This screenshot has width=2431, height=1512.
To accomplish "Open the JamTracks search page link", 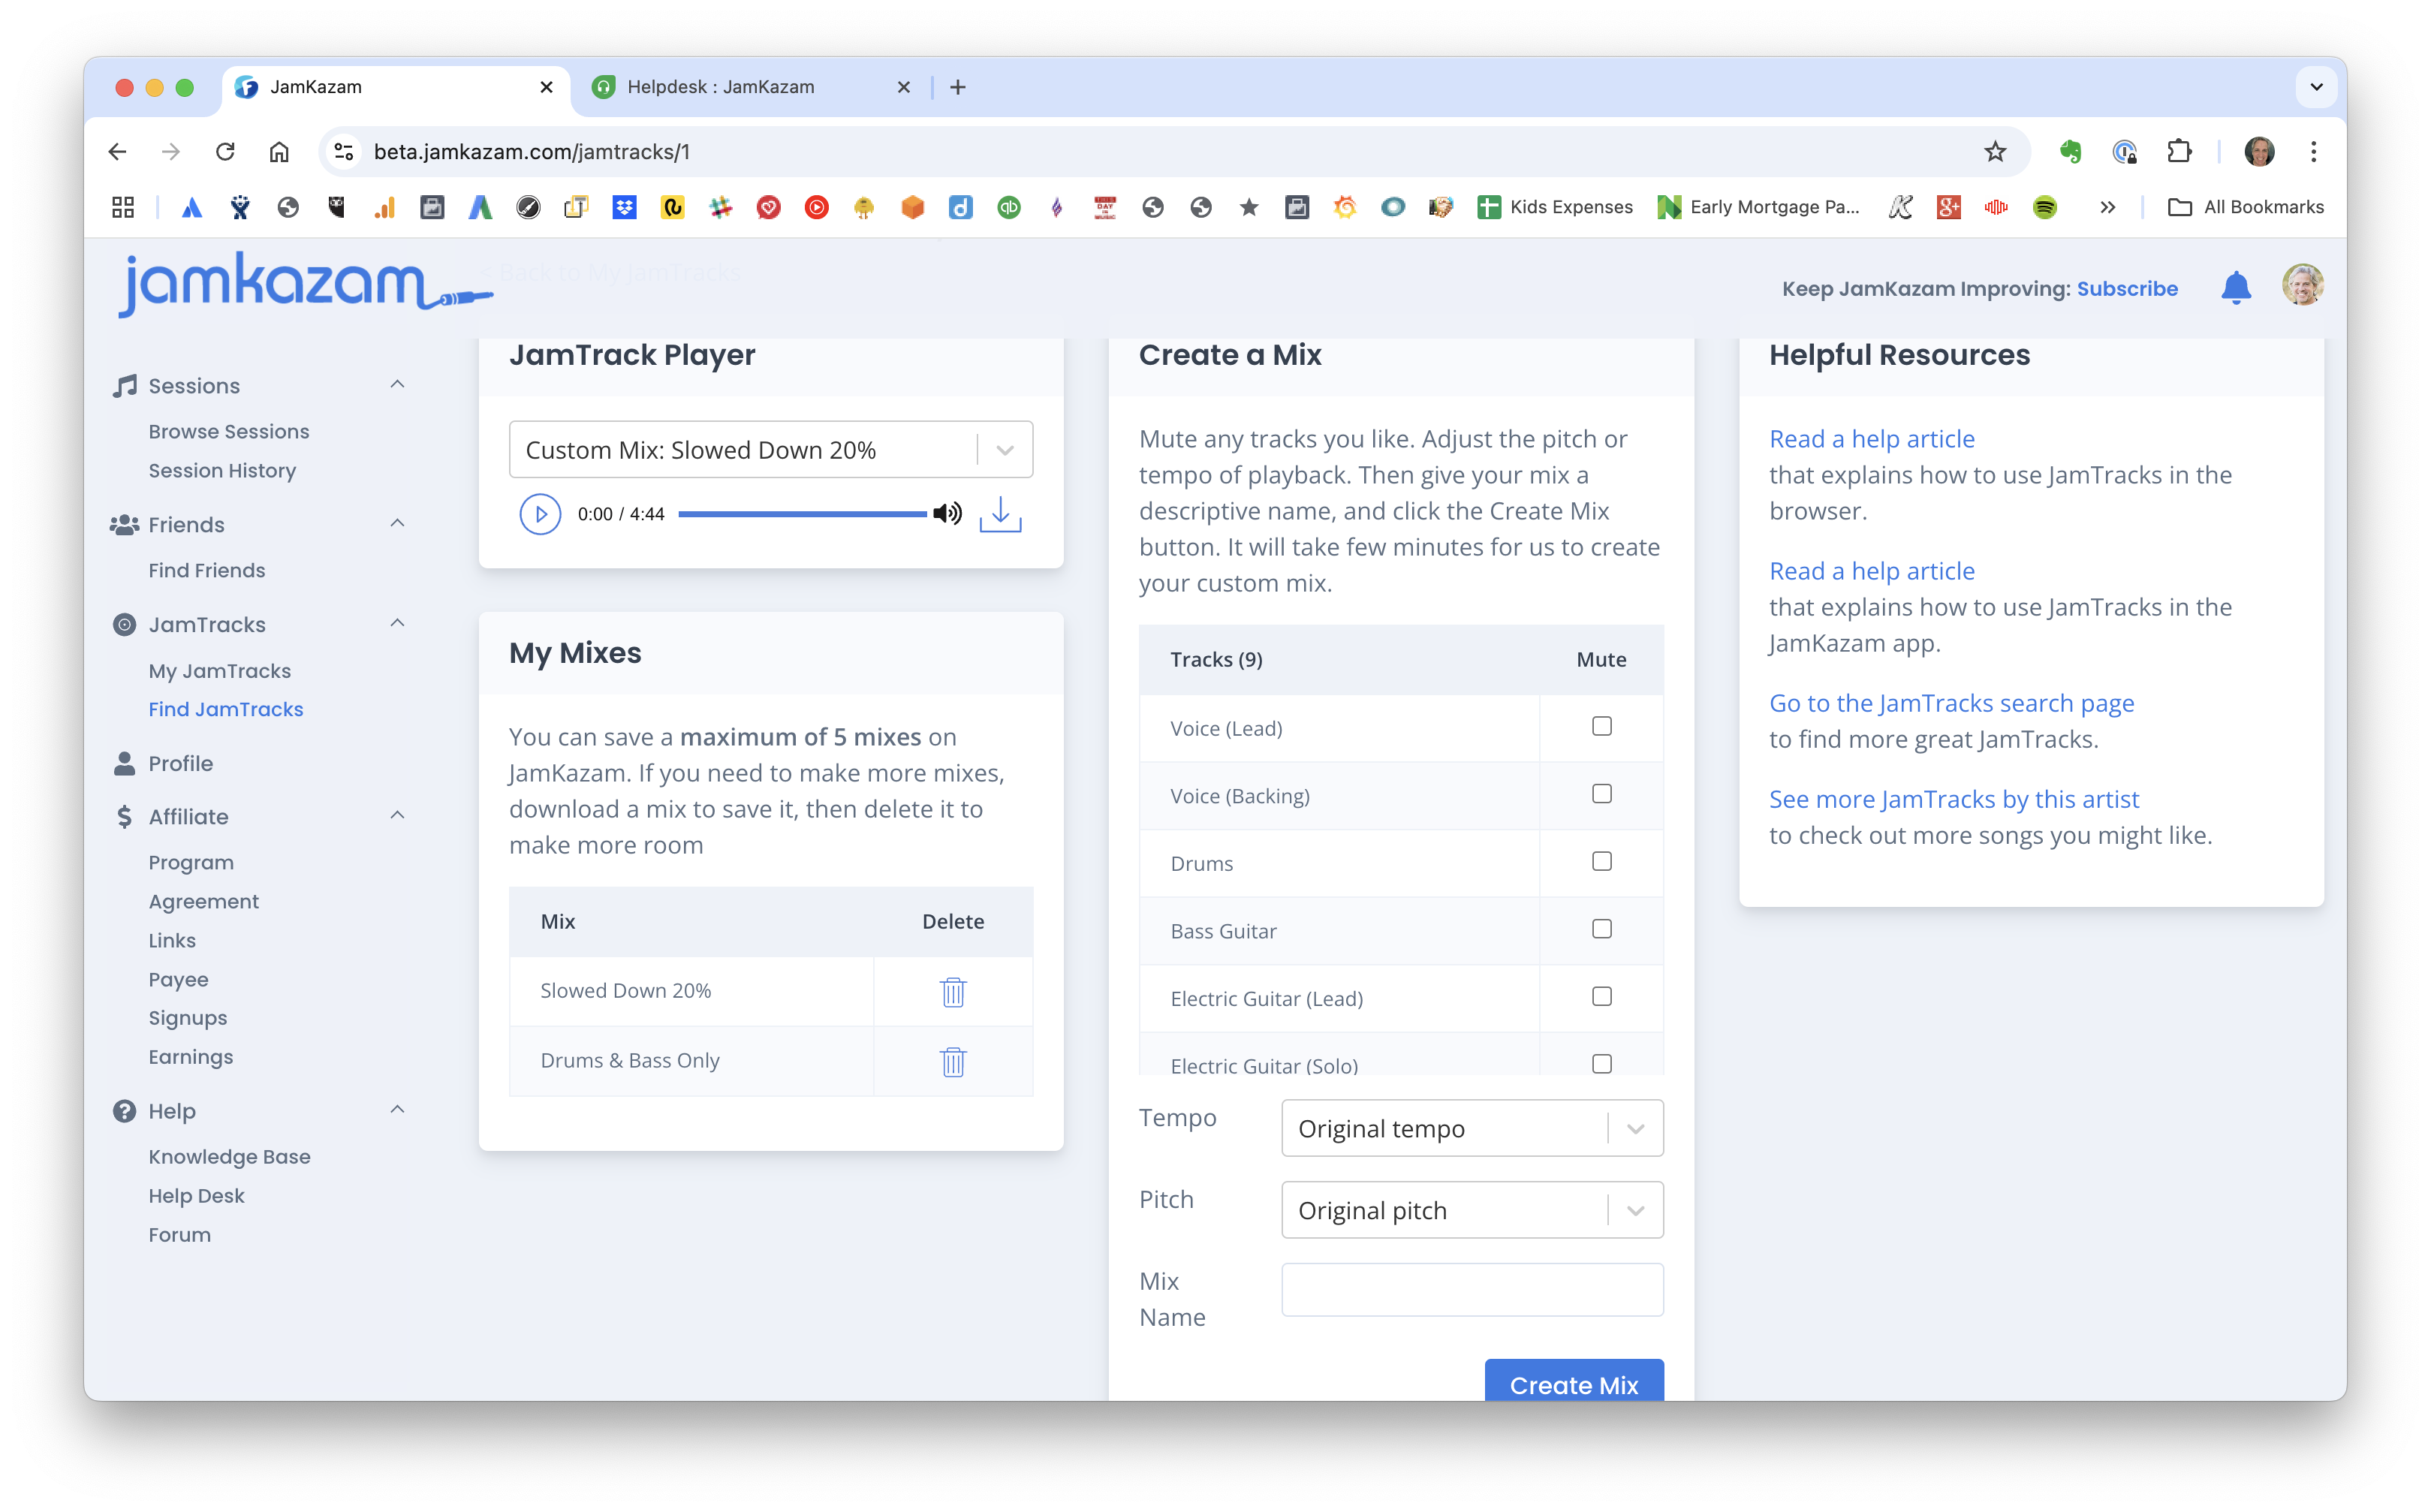I will (1950, 703).
